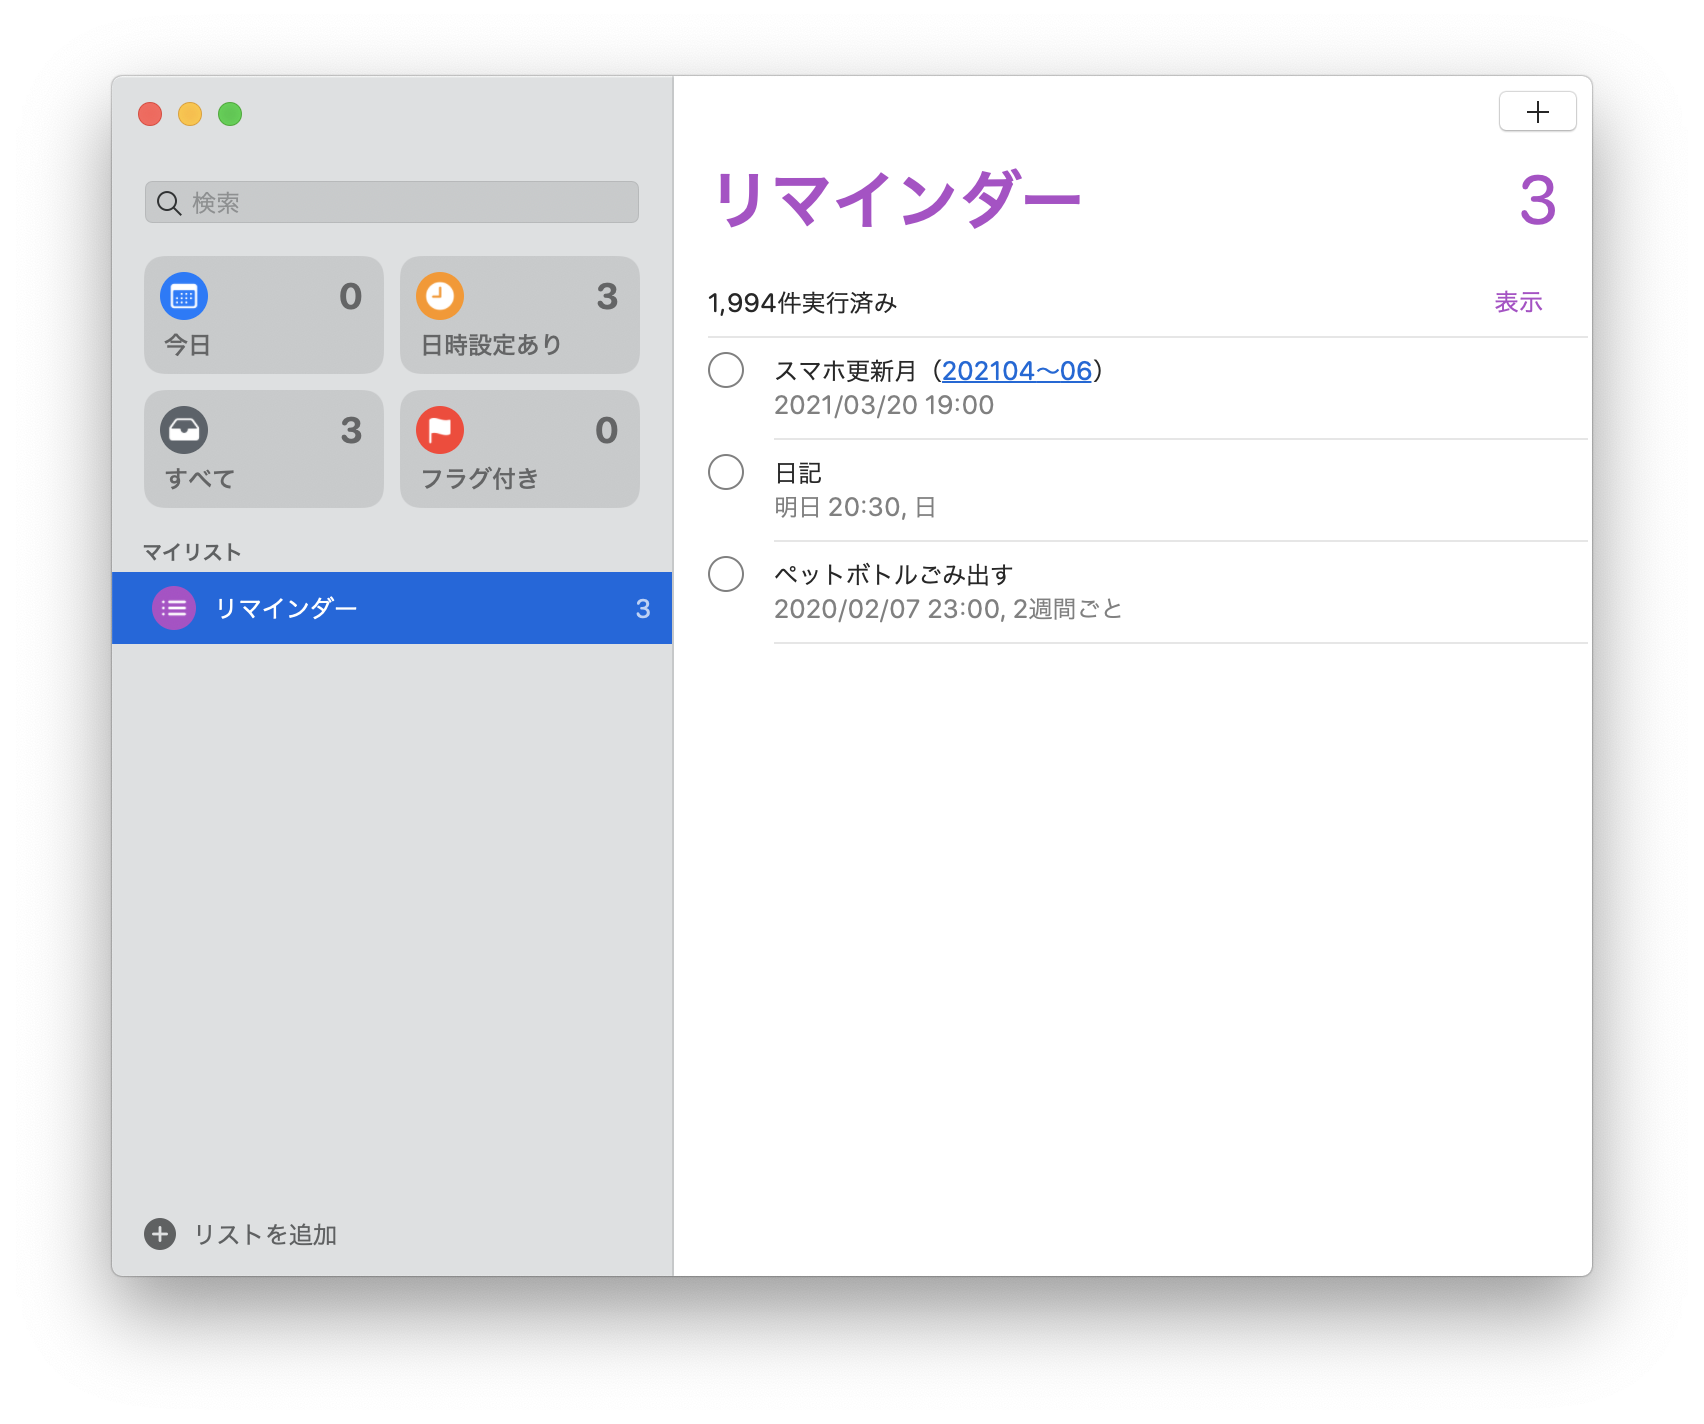Click the large リマインダー list heading

click(897, 200)
